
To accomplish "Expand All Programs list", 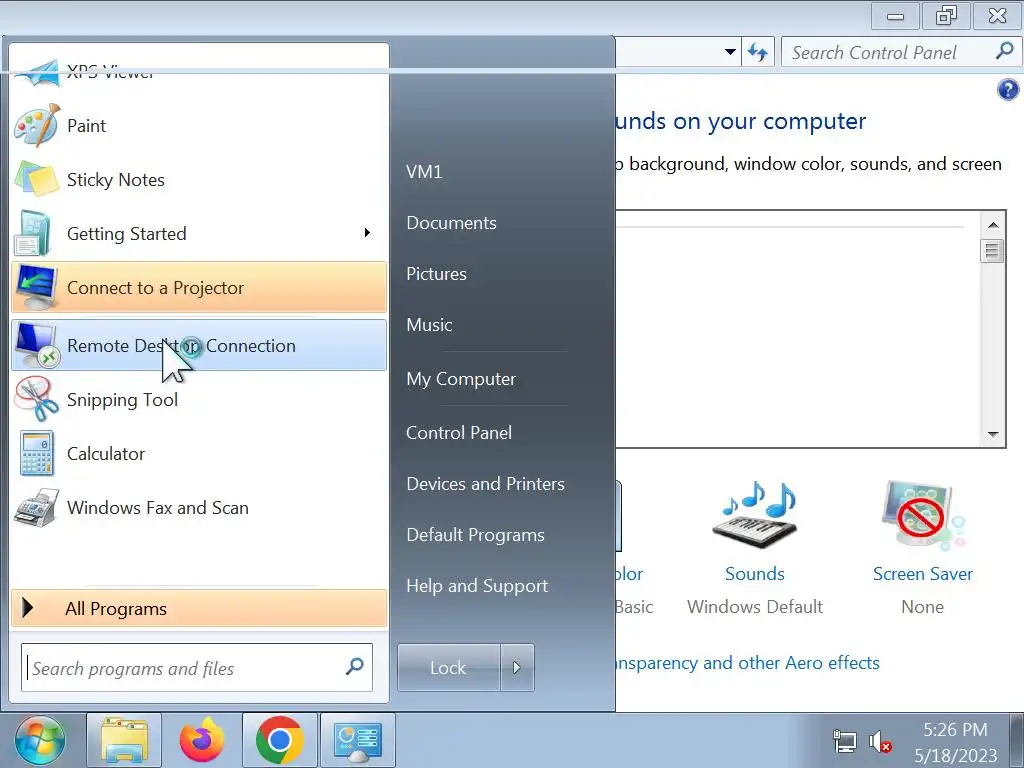I will click(199, 608).
